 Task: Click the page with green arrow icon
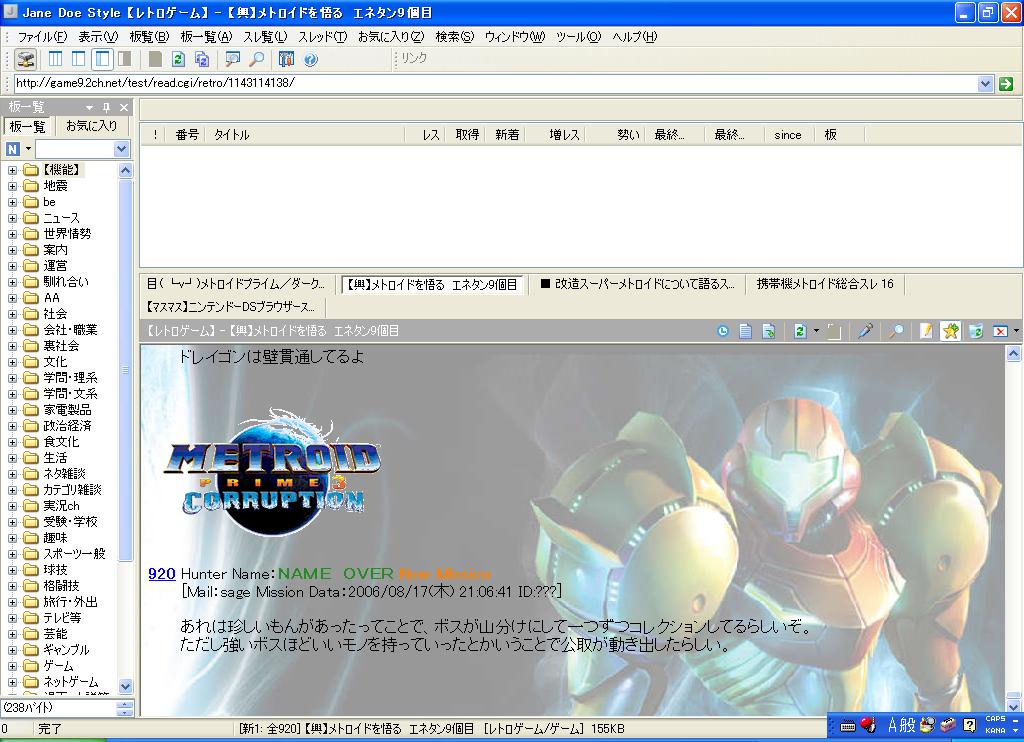[x=769, y=331]
